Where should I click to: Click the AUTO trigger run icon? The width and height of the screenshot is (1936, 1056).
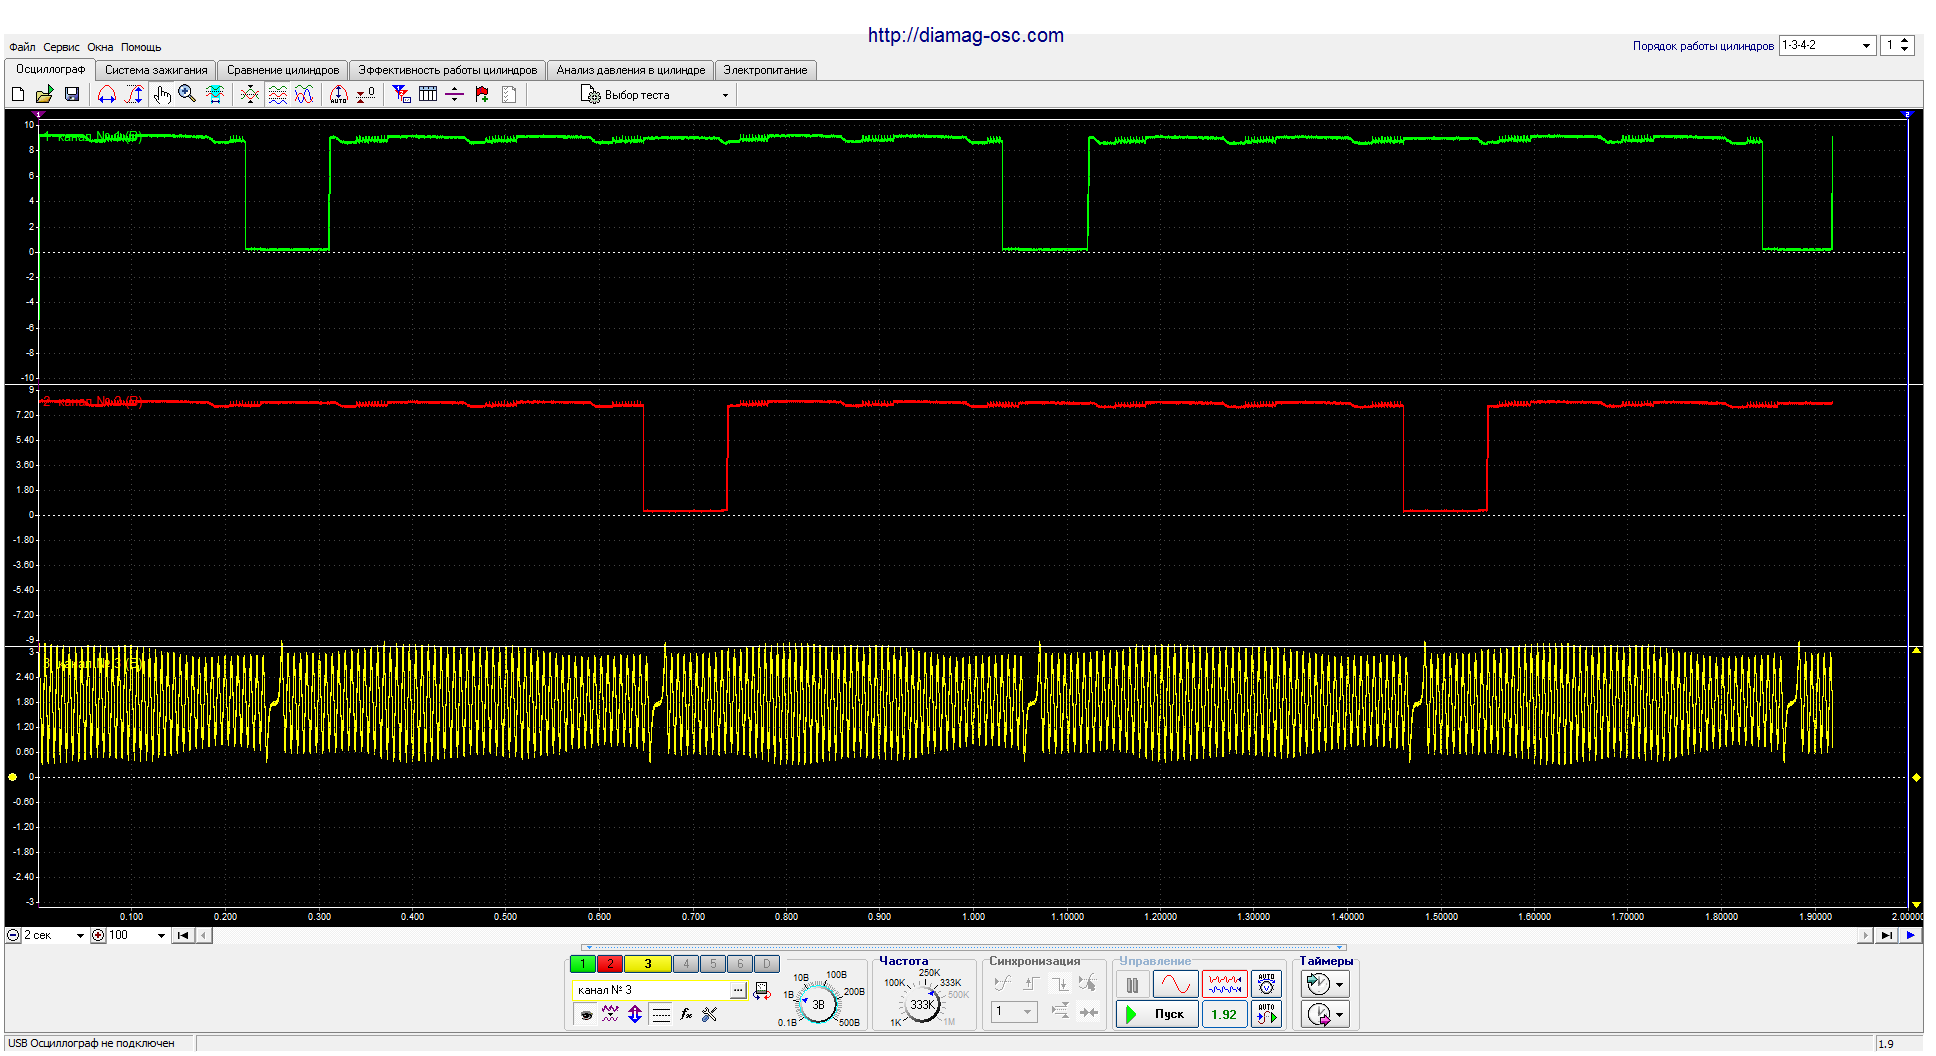[x=1266, y=1014]
